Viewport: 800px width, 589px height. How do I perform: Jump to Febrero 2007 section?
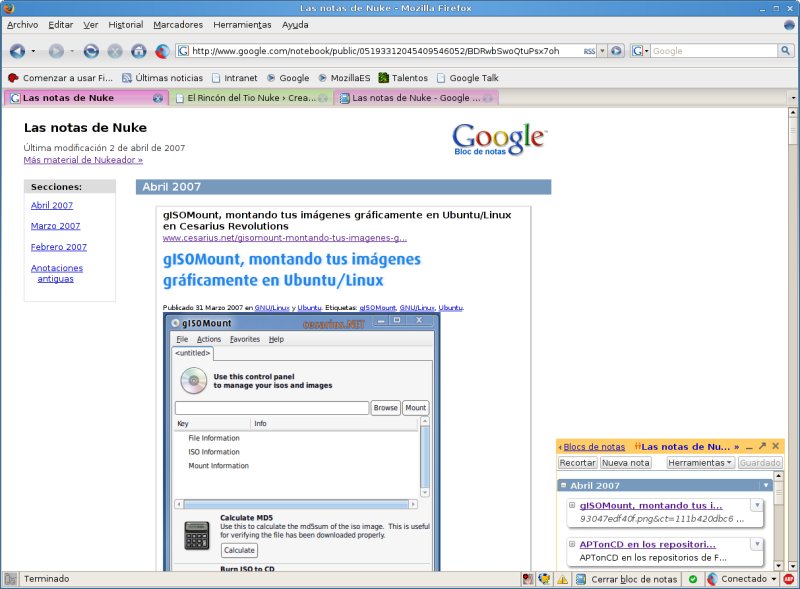pyautogui.click(x=59, y=247)
